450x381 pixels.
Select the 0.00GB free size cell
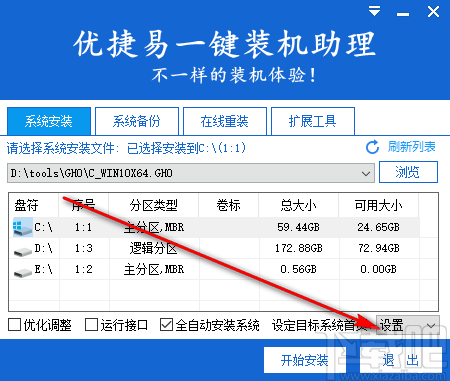[x=378, y=269]
